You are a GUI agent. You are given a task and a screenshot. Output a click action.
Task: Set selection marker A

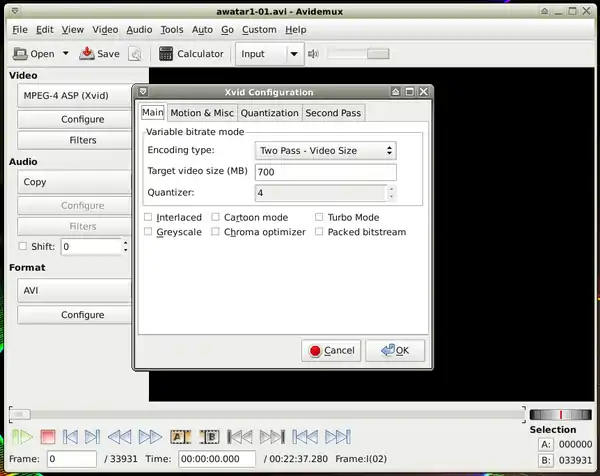pos(180,437)
